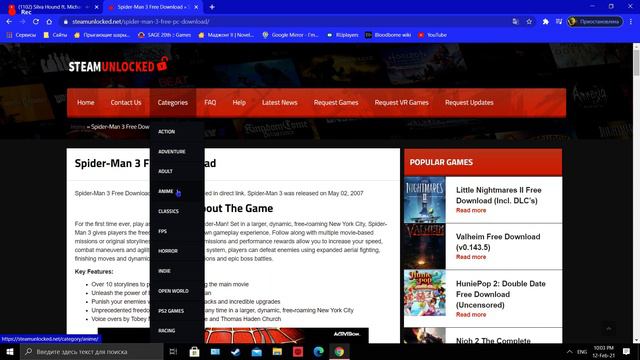Open the Help menu item
The height and width of the screenshot is (360, 640).
pyautogui.click(x=239, y=102)
